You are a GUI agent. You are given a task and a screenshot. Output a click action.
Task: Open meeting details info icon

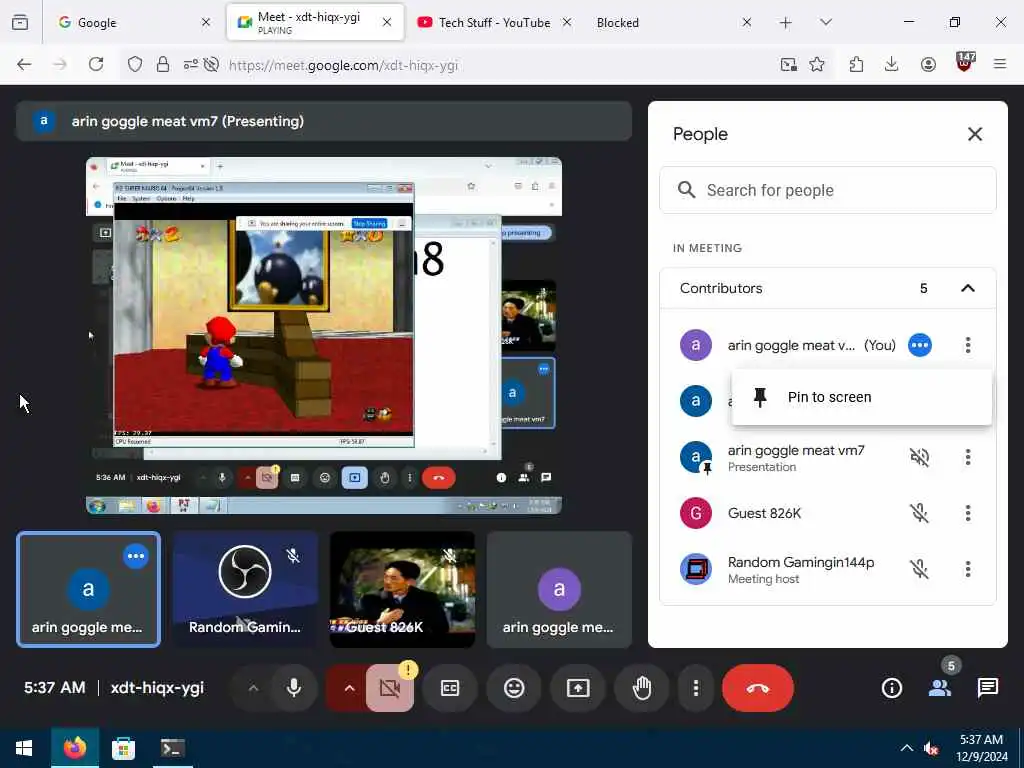coord(891,688)
